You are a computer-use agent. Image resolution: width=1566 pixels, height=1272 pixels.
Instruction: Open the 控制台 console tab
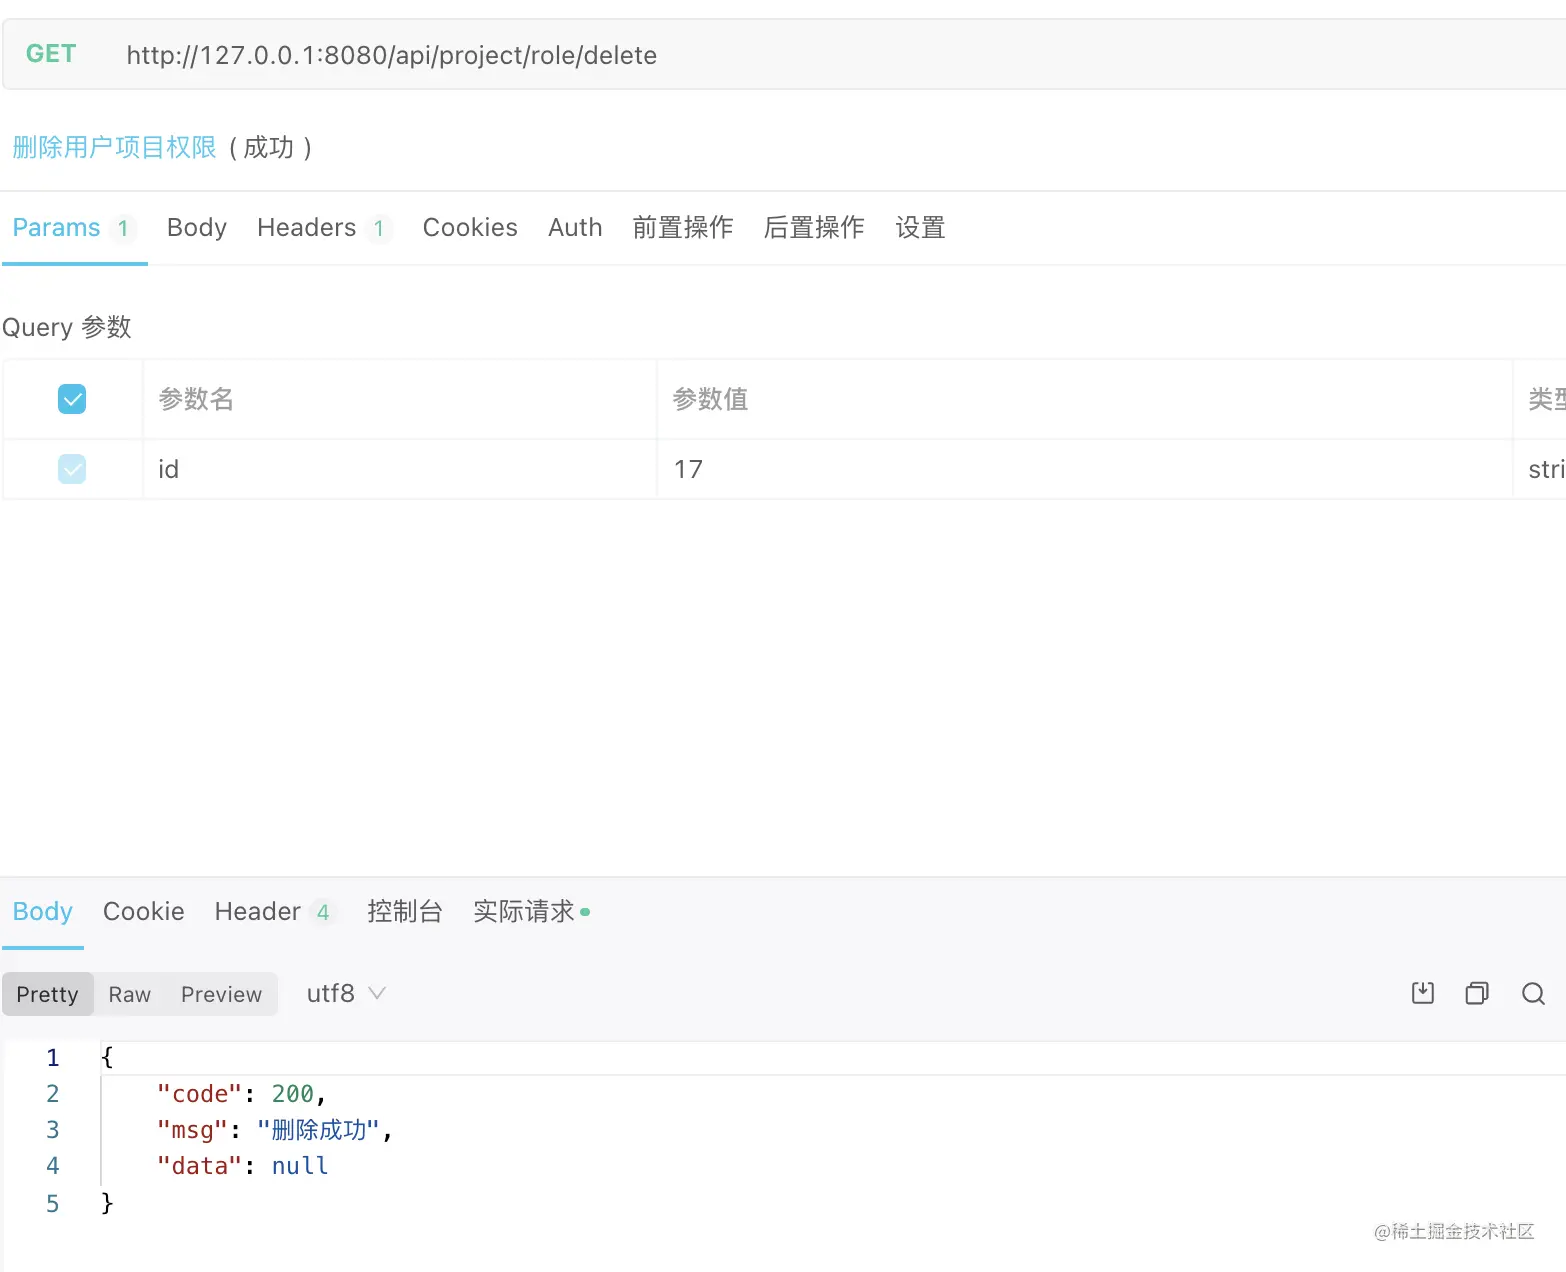pyautogui.click(x=404, y=912)
